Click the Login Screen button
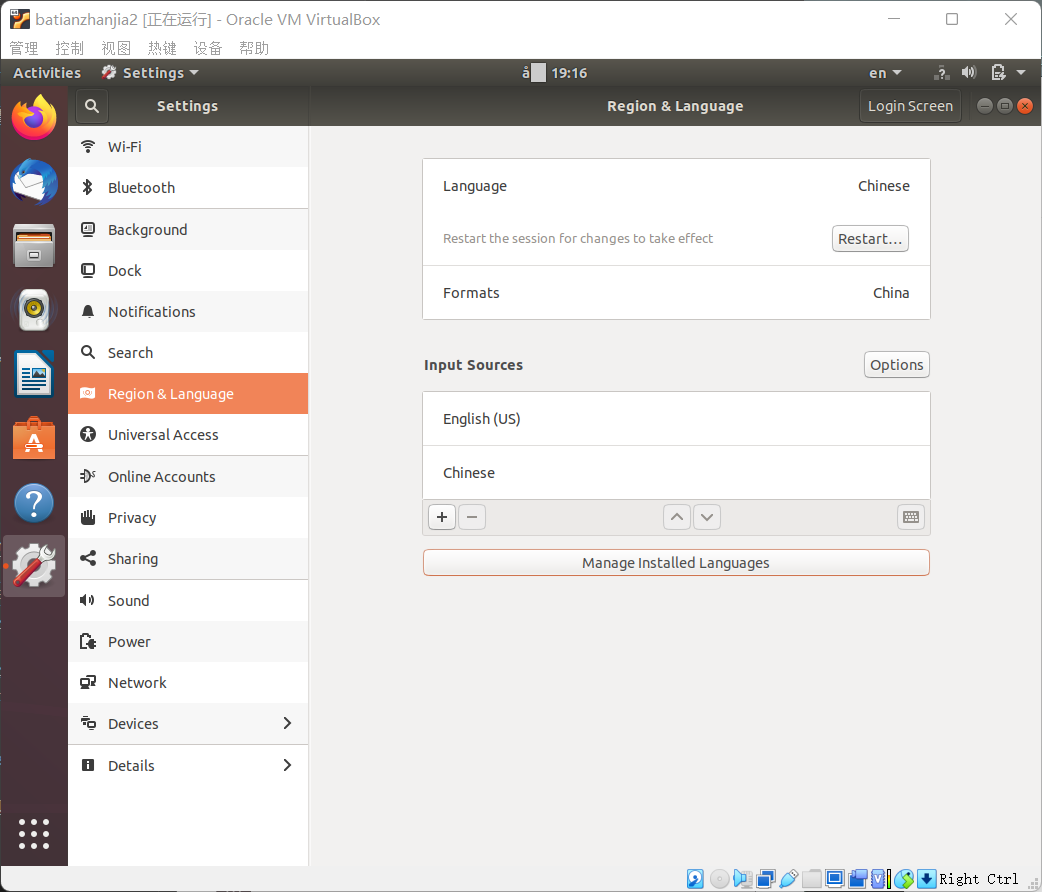1042x892 pixels. (x=910, y=106)
